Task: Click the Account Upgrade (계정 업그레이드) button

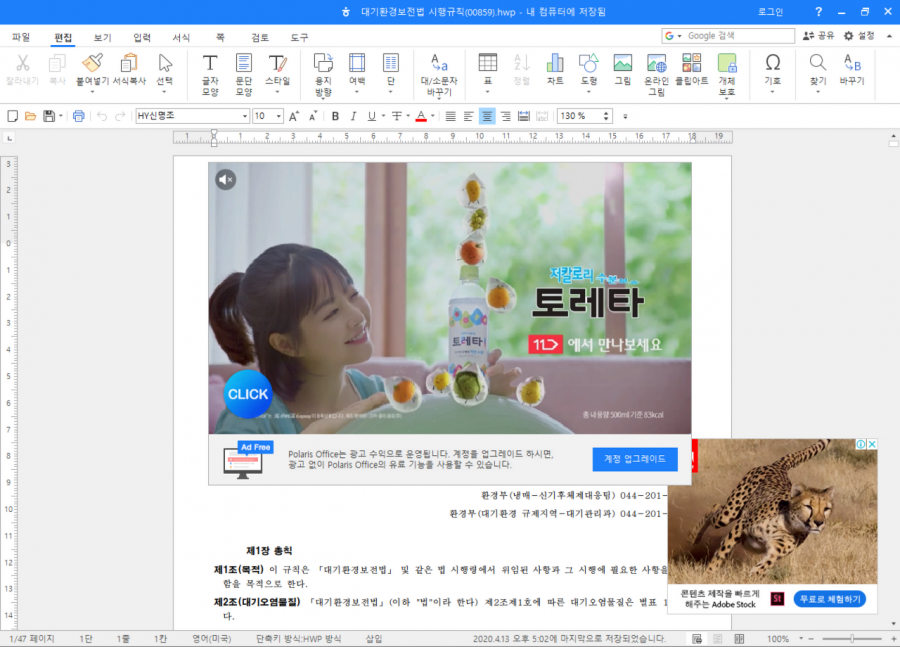Action: pyautogui.click(x=635, y=459)
